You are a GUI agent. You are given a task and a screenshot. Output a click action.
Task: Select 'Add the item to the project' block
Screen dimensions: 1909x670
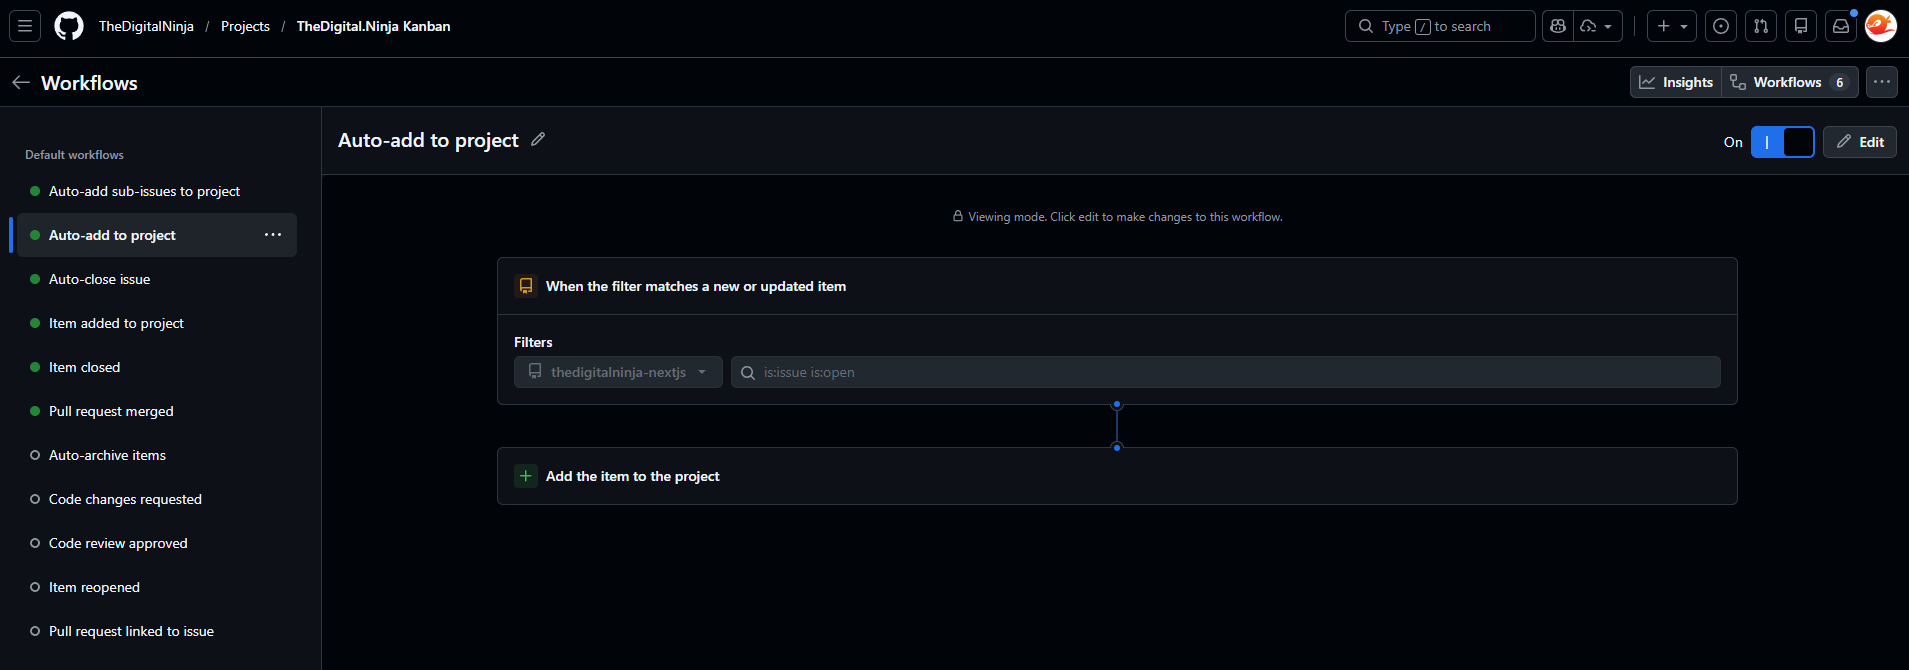pos(1117,476)
